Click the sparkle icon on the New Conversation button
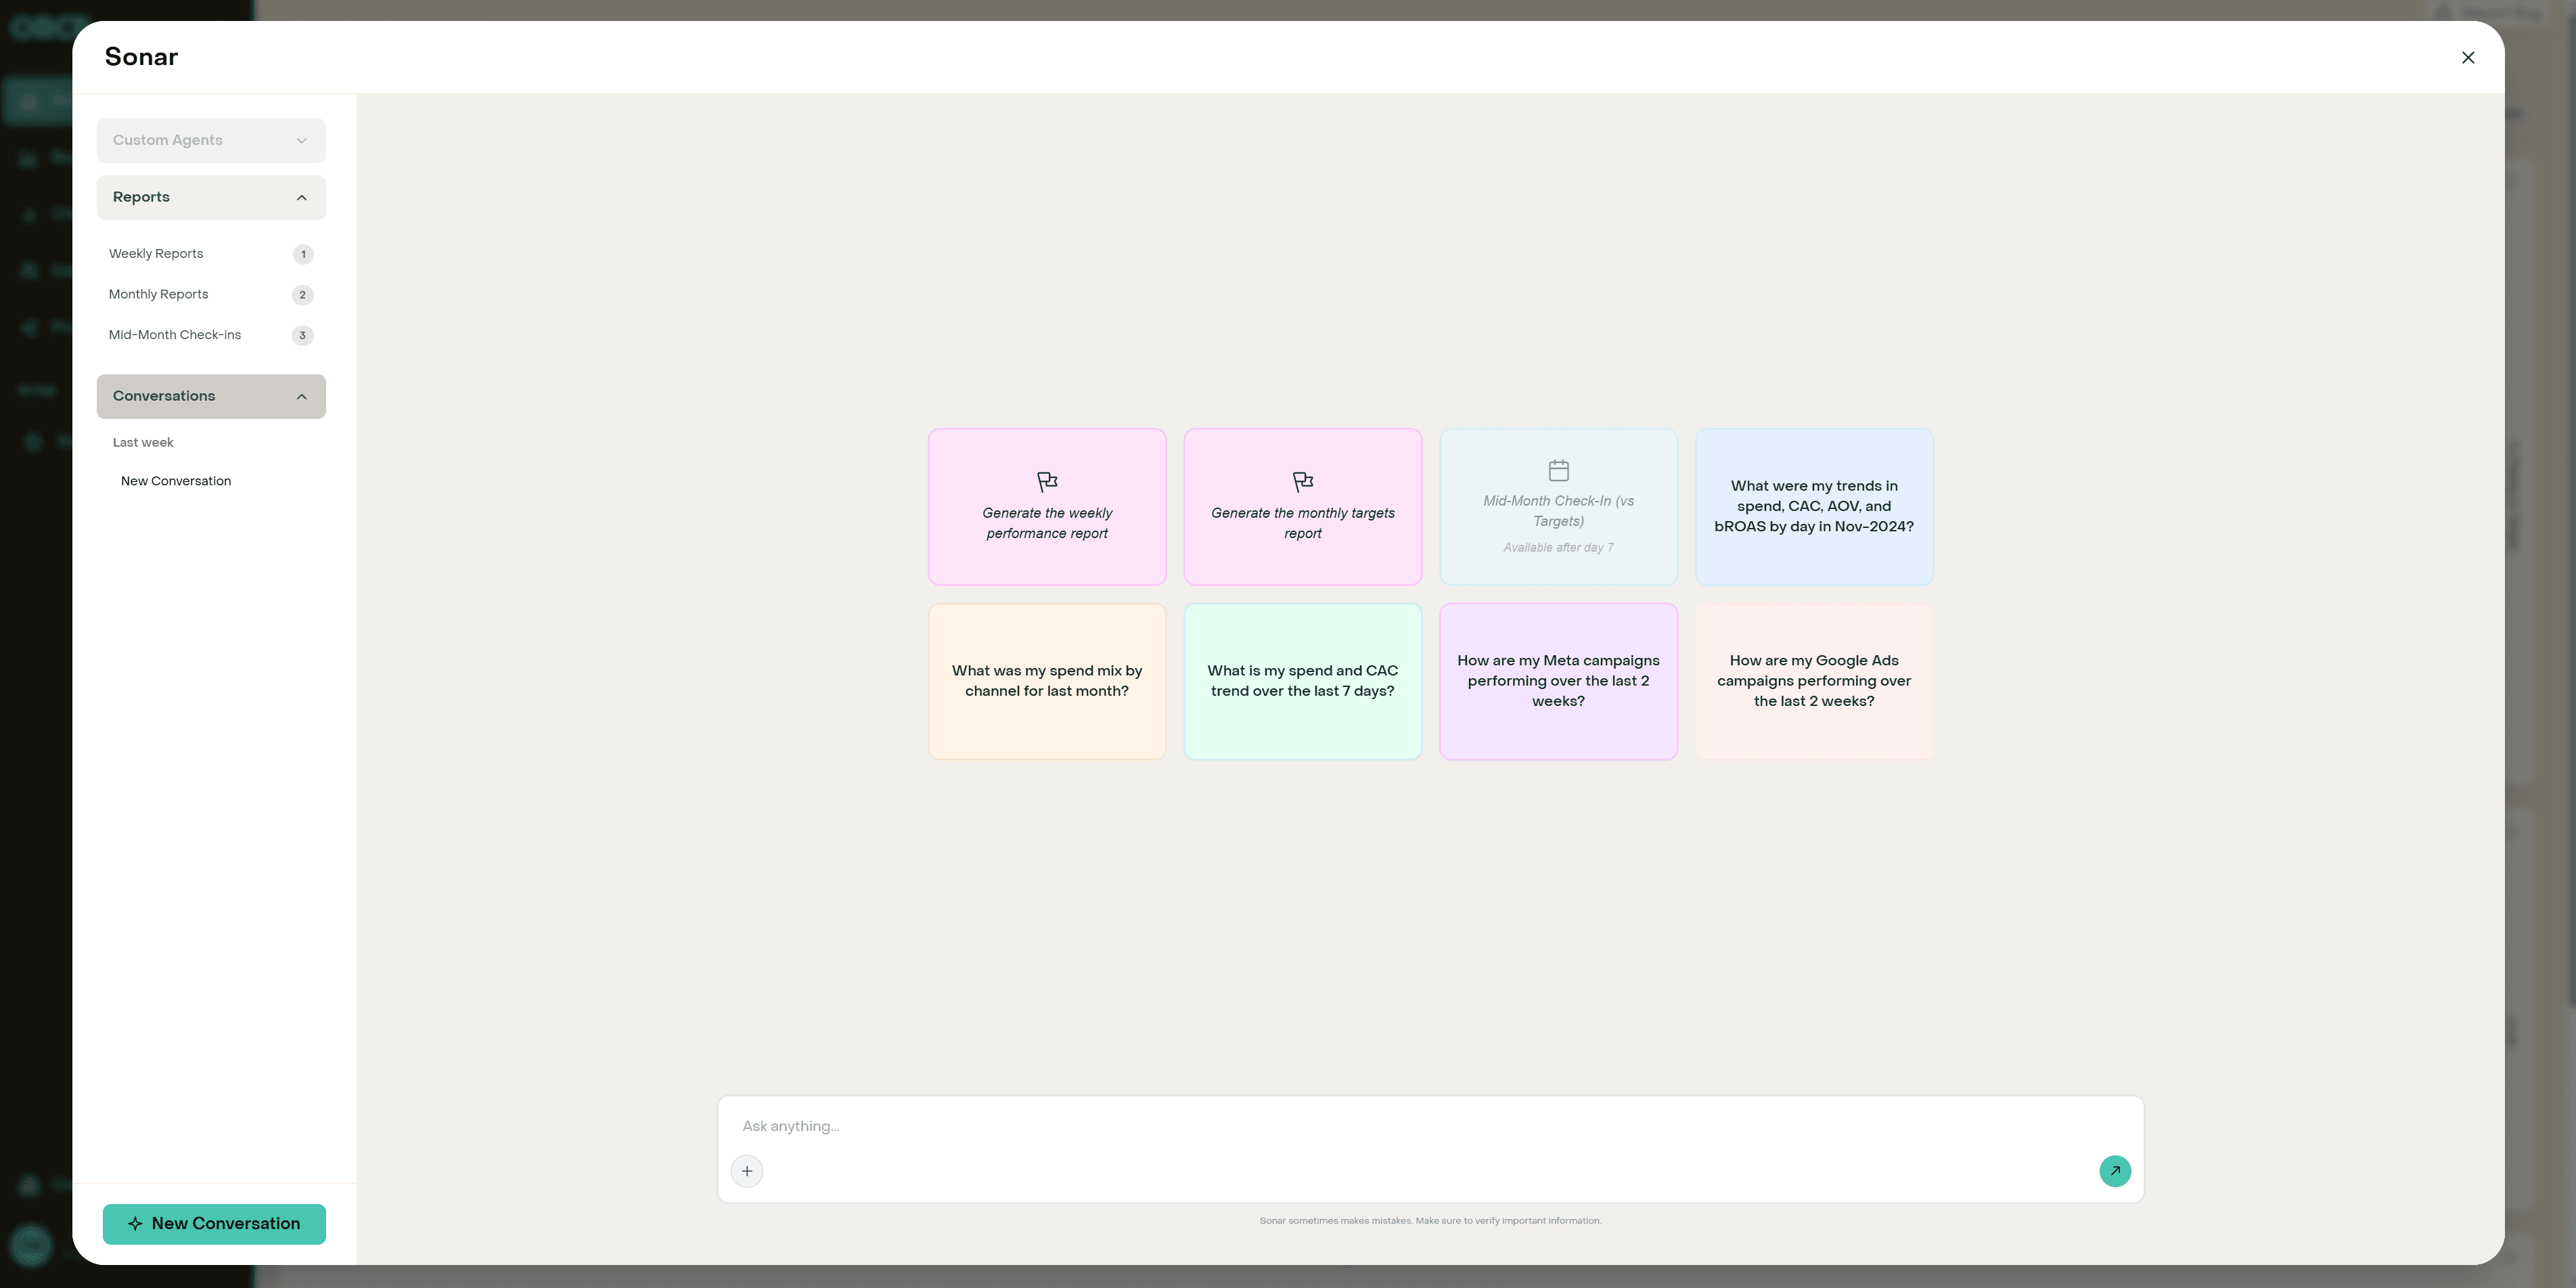The image size is (2576, 1288). (x=137, y=1223)
